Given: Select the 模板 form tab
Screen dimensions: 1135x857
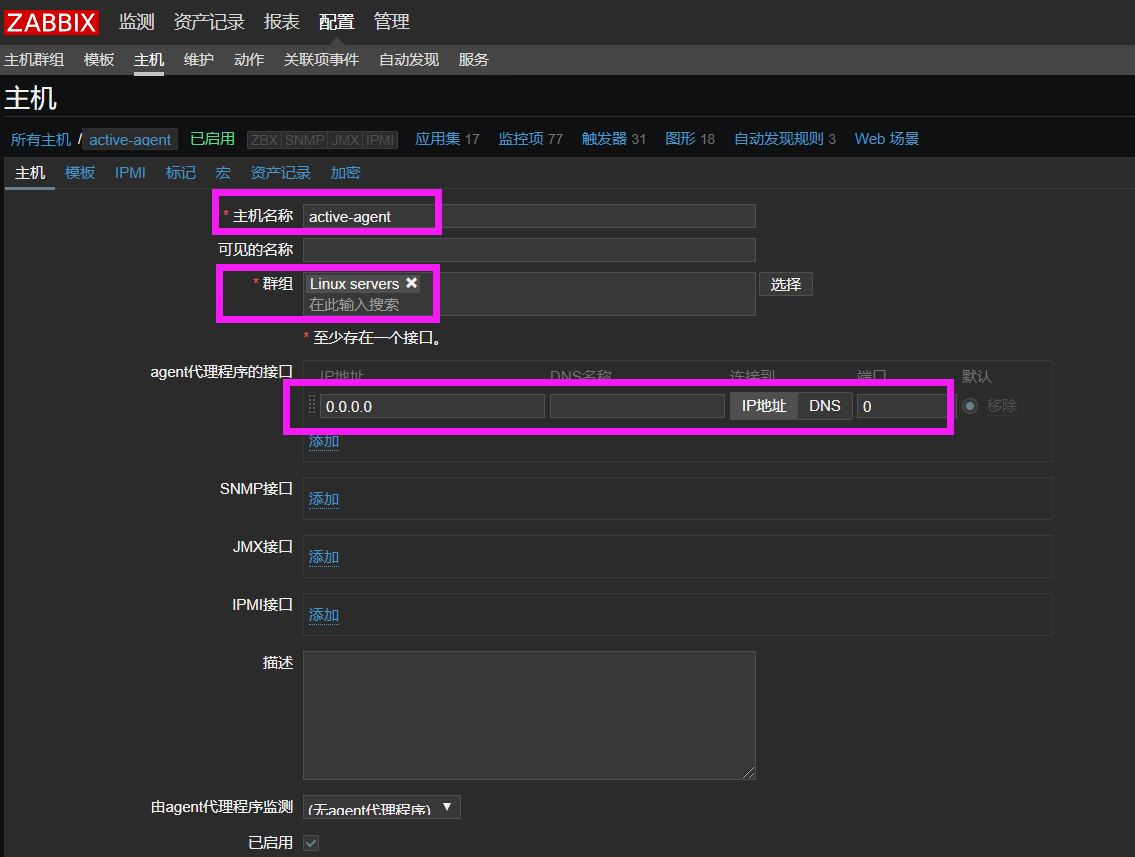Looking at the screenshot, I should click(80, 173).
